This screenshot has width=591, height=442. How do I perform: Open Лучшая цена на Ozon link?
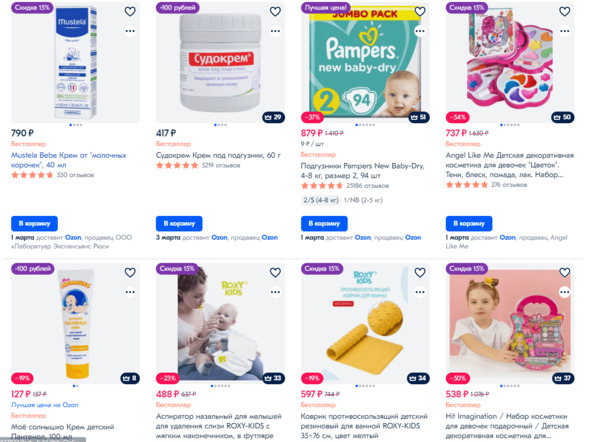[44, 405]
